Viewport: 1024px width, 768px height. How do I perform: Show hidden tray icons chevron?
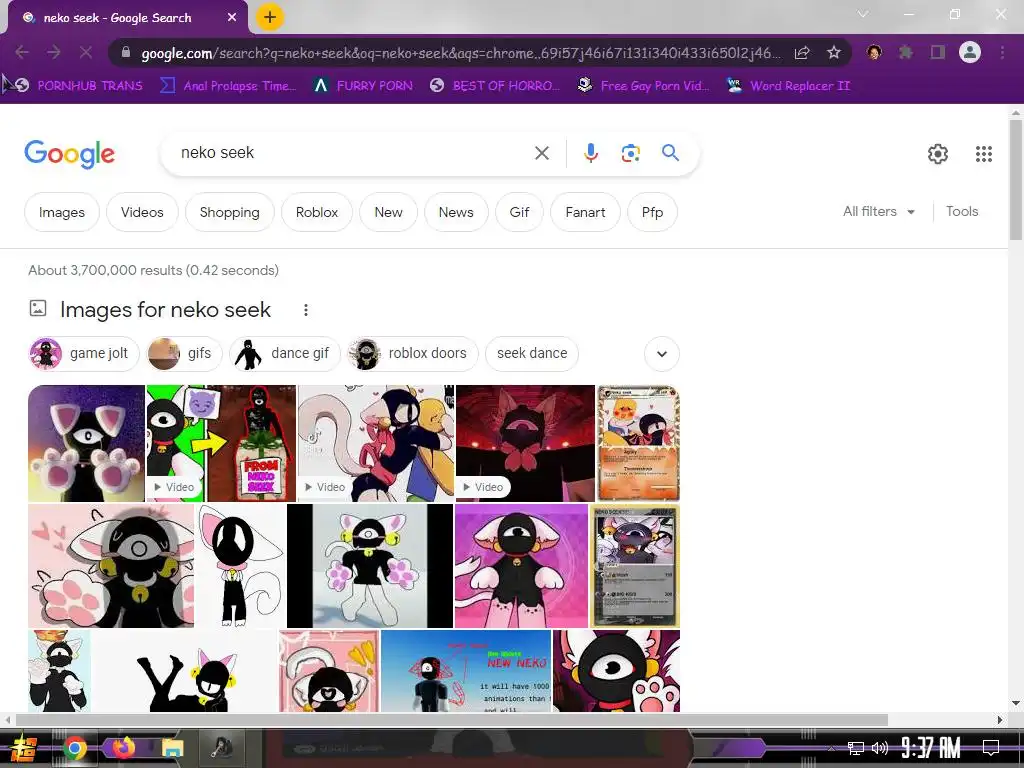coord(831,748)
